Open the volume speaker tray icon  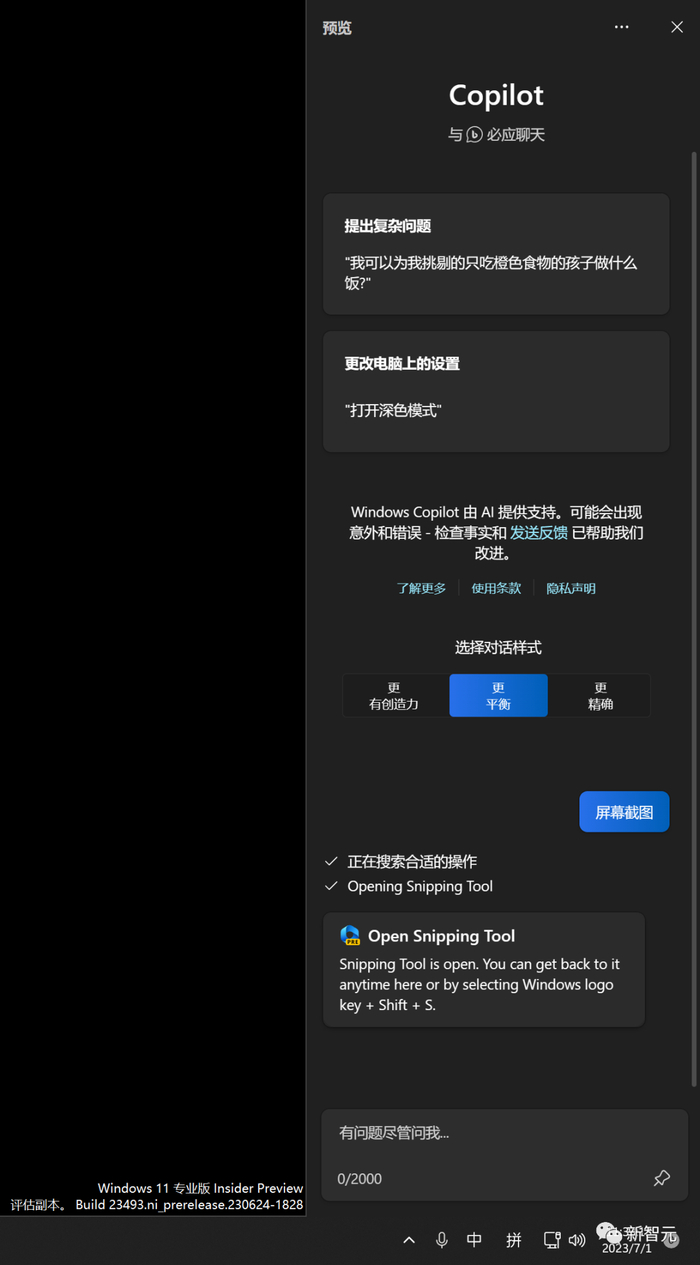(577, 1240)
